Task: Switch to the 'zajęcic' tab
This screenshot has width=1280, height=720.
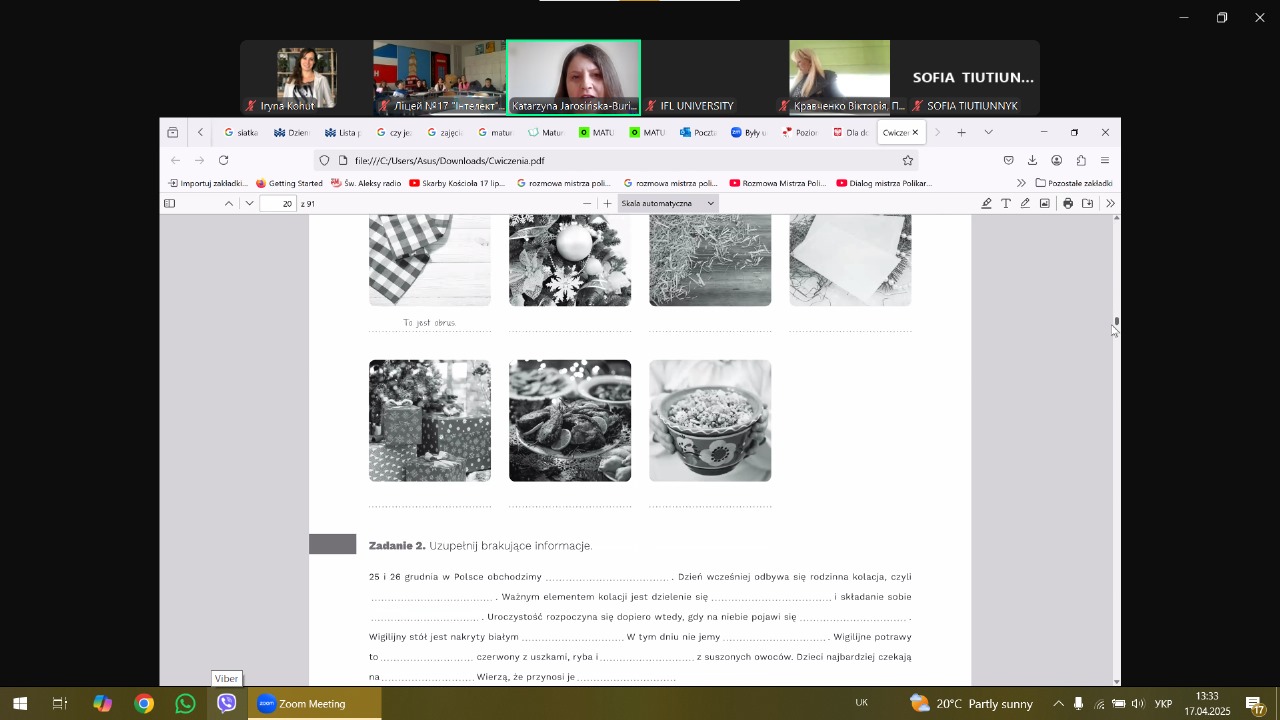Action: pos(444,132)
